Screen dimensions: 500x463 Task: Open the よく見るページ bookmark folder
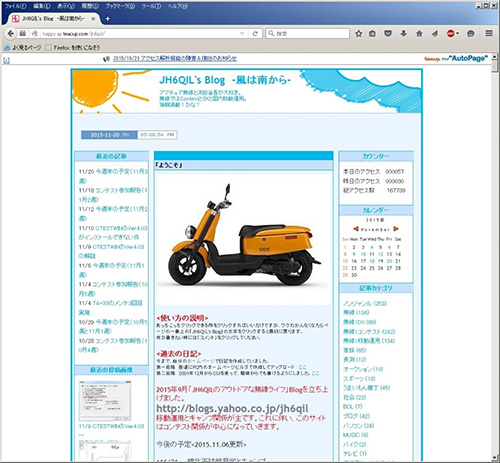[x=23, y=48]
